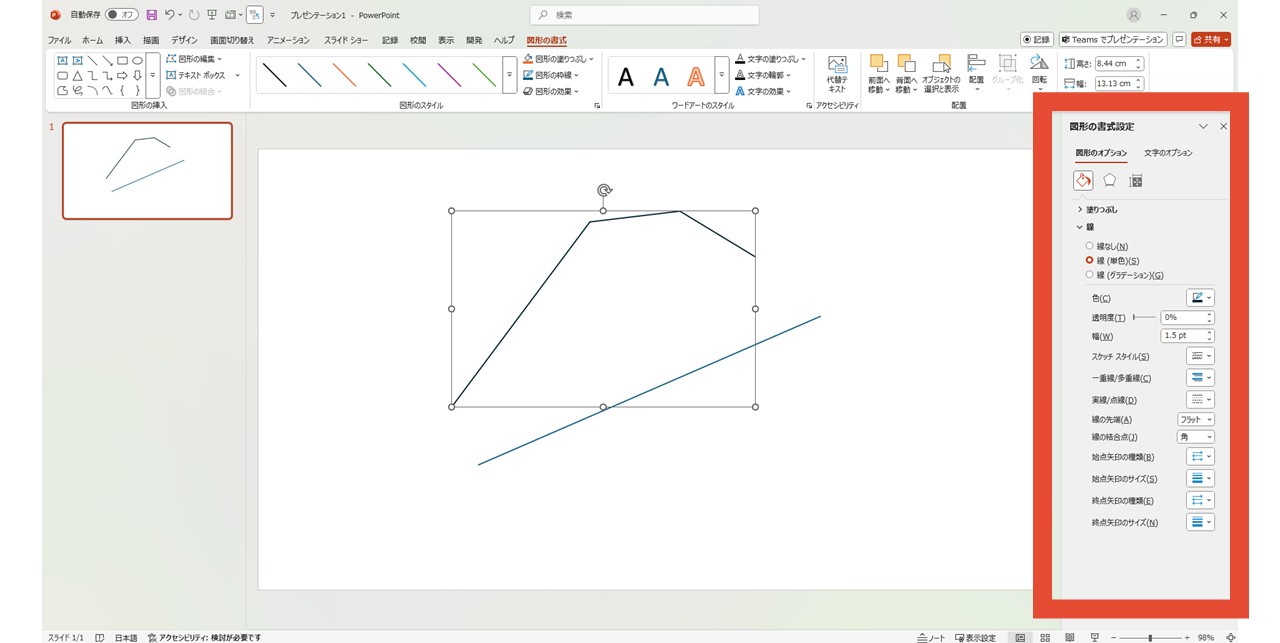Screen dimensions: 1280x643
Task: Select the 線 (グラデーション) radio button
Action: (1090, 275)
